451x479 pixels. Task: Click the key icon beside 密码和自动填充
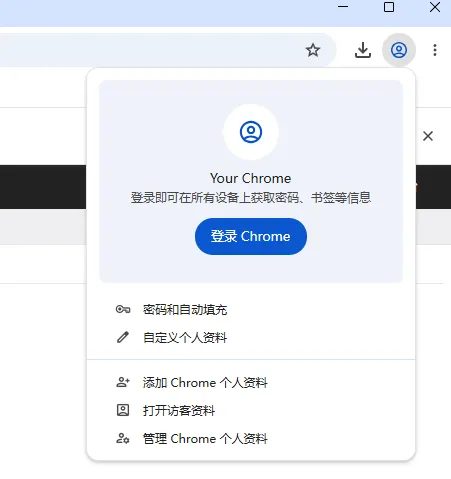tap(123, 310)
